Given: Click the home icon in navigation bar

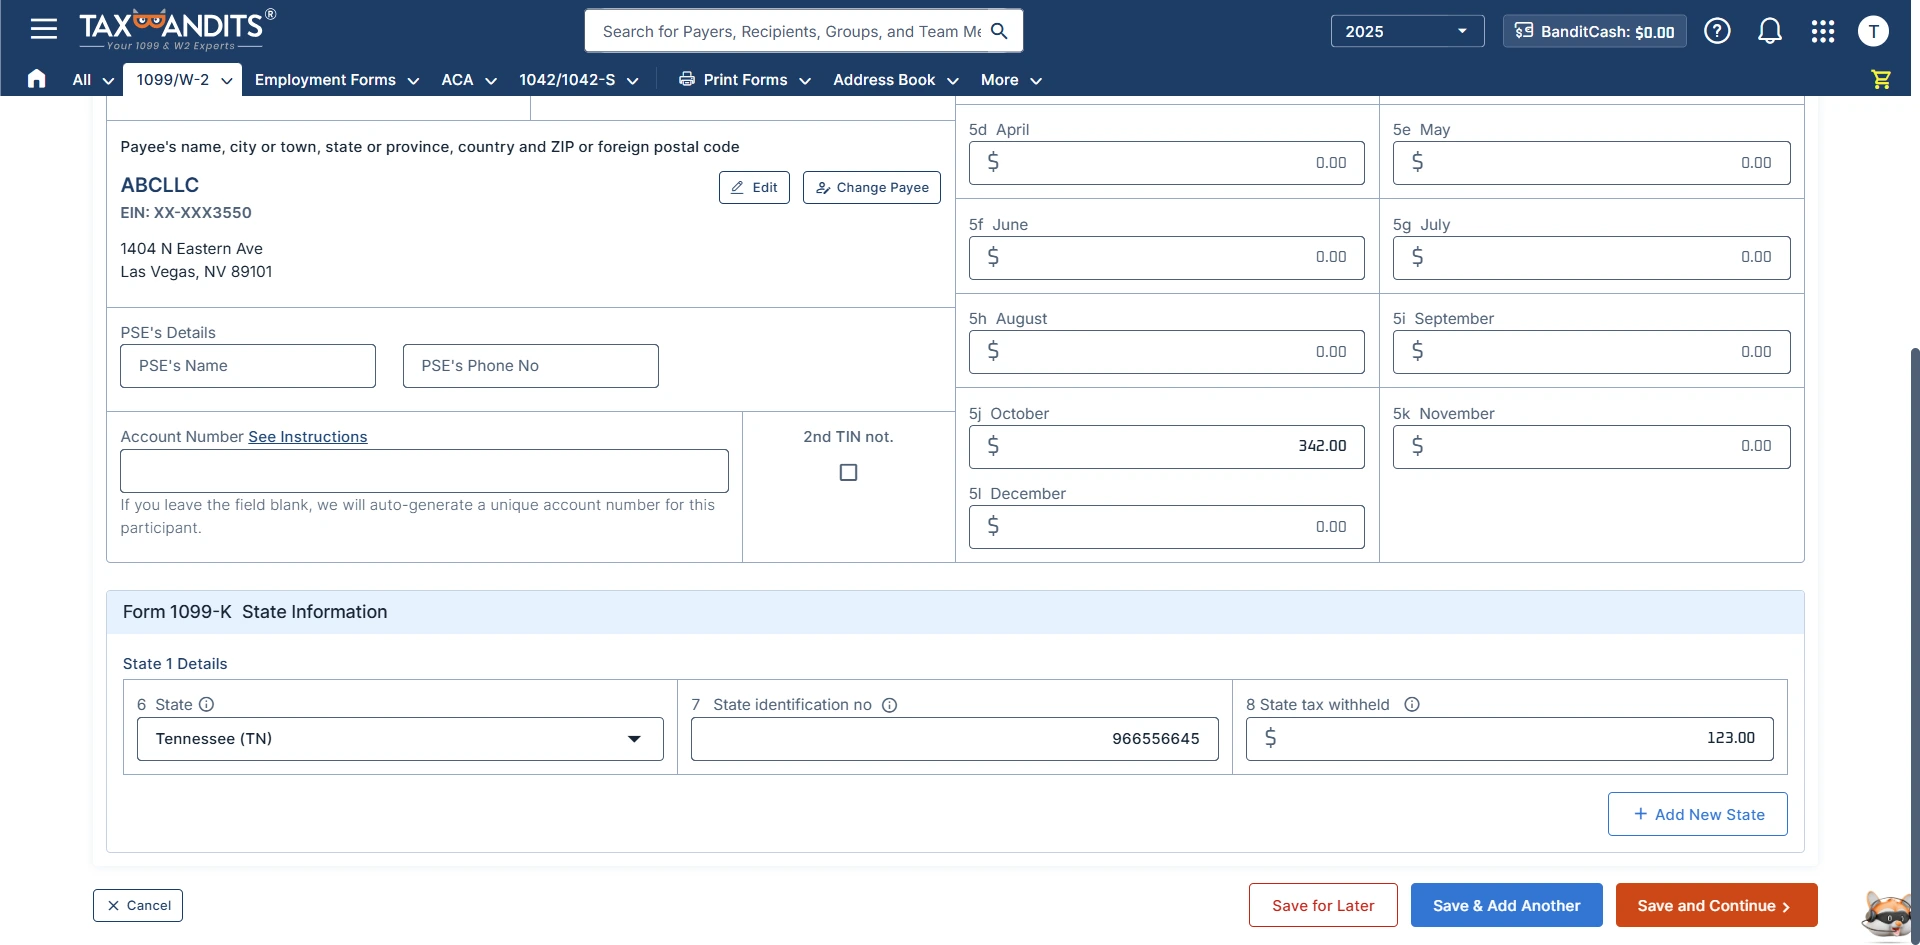Looking at the screenshot, I should [37, 79].
